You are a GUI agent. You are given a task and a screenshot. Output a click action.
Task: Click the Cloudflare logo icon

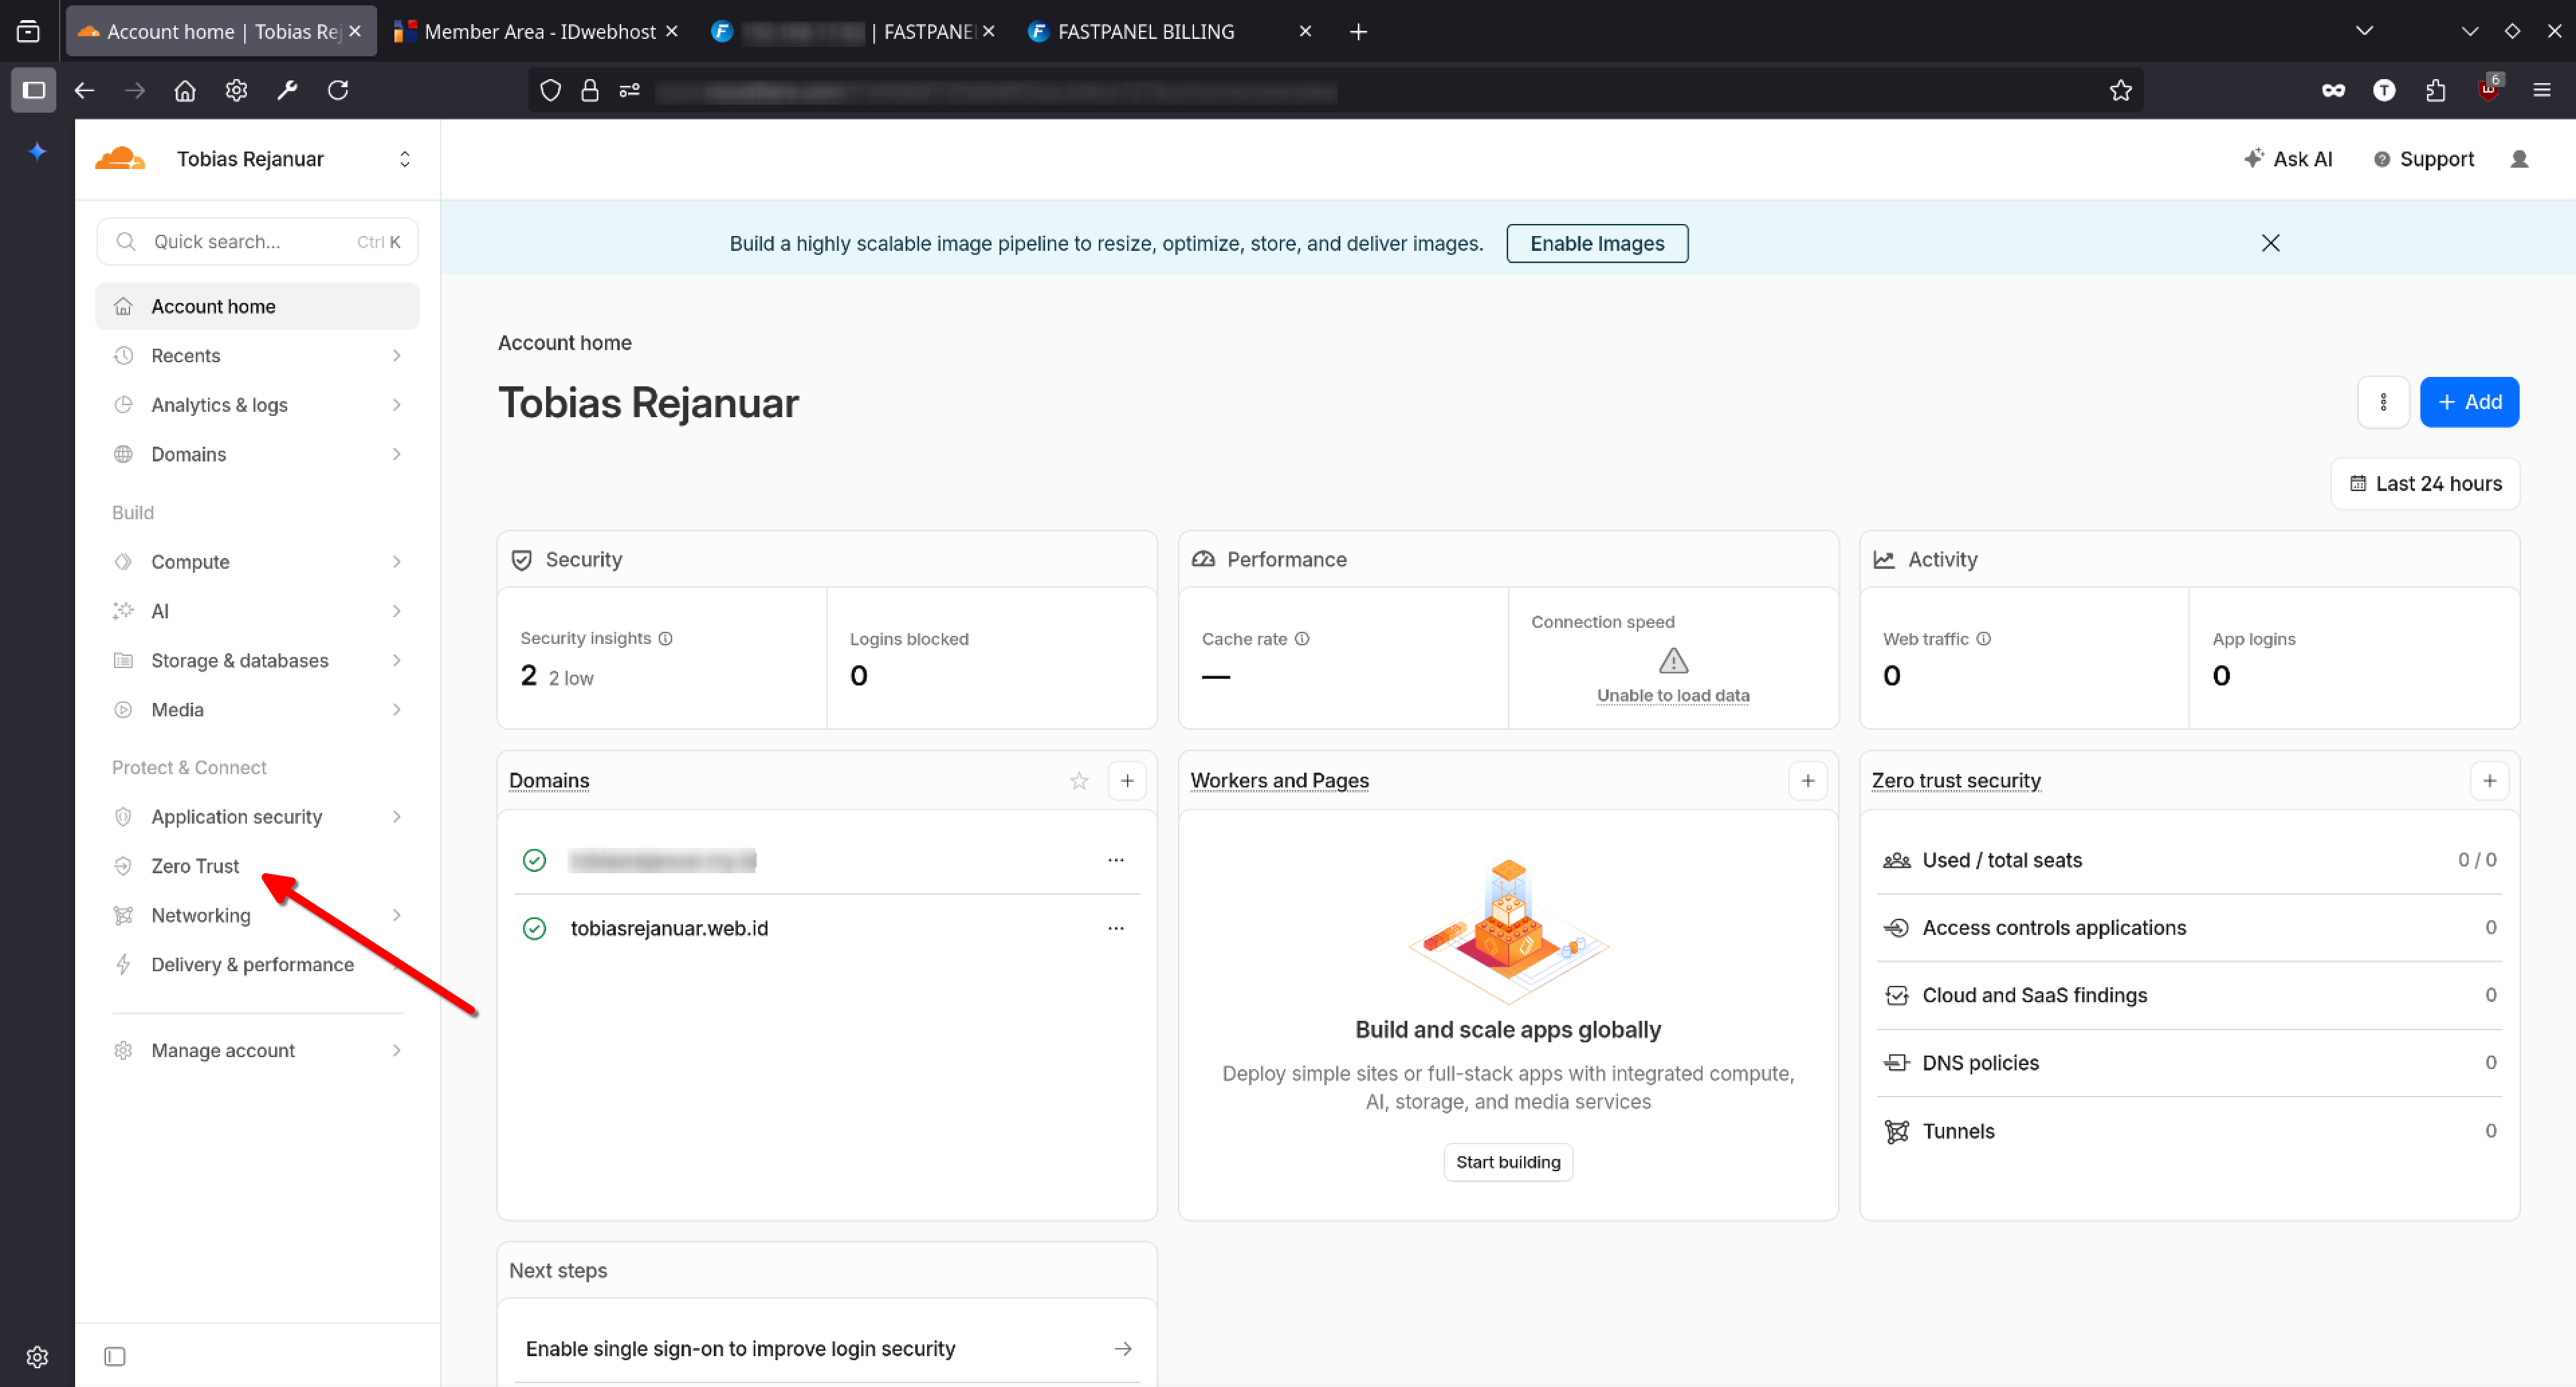120,158
